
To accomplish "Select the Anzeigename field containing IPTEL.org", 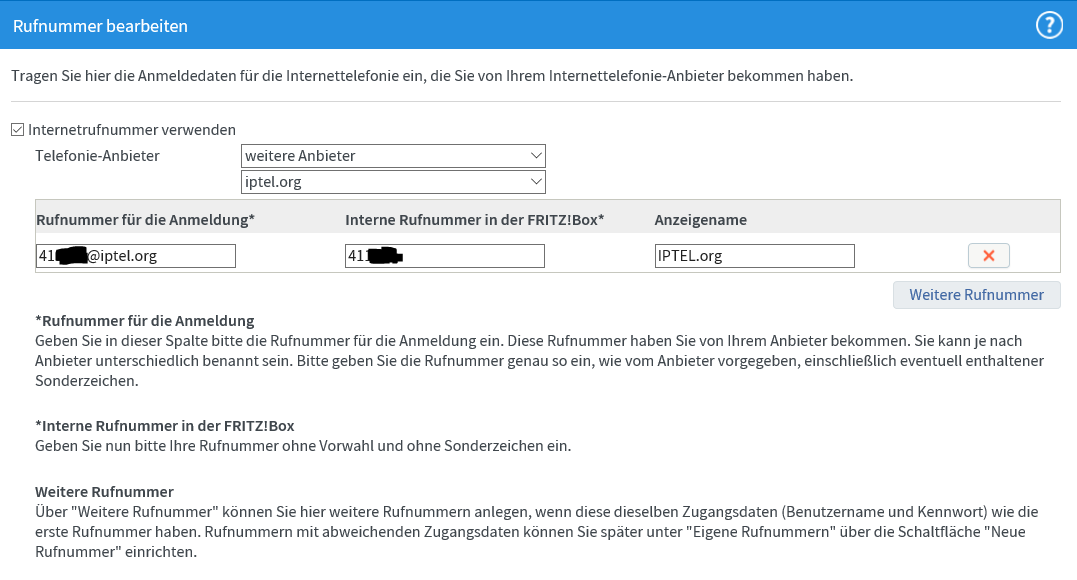I will coord(754,256).
